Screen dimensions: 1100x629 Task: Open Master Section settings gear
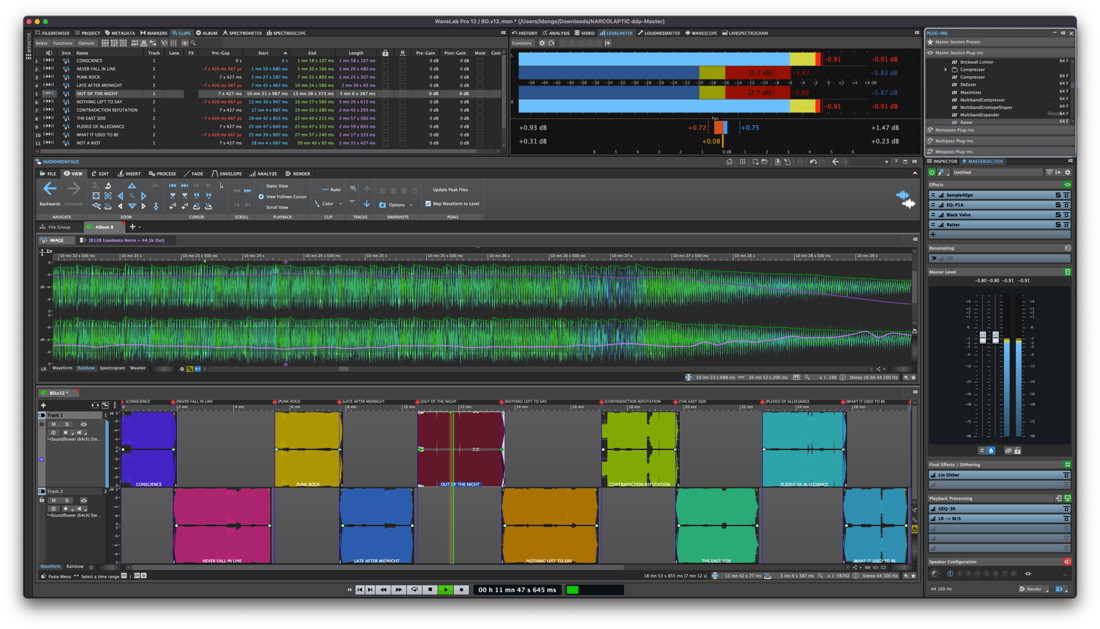click(x=1067, y=172)
